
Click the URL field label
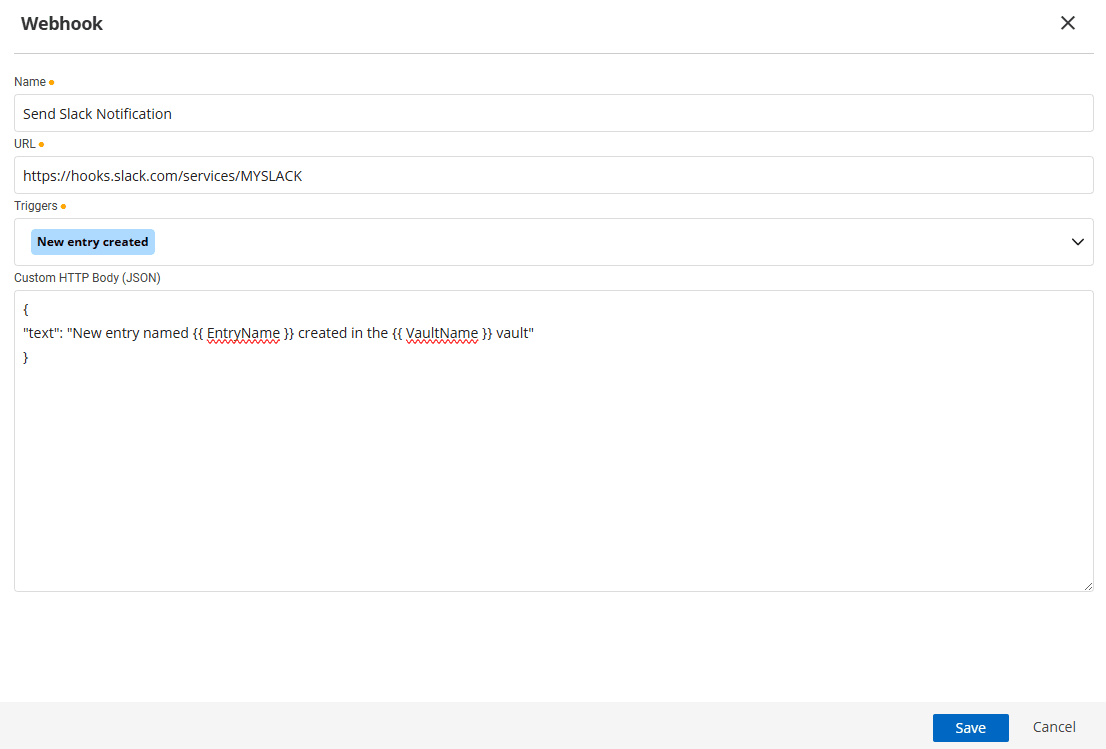pyautogui.click(x=24, y=144)
